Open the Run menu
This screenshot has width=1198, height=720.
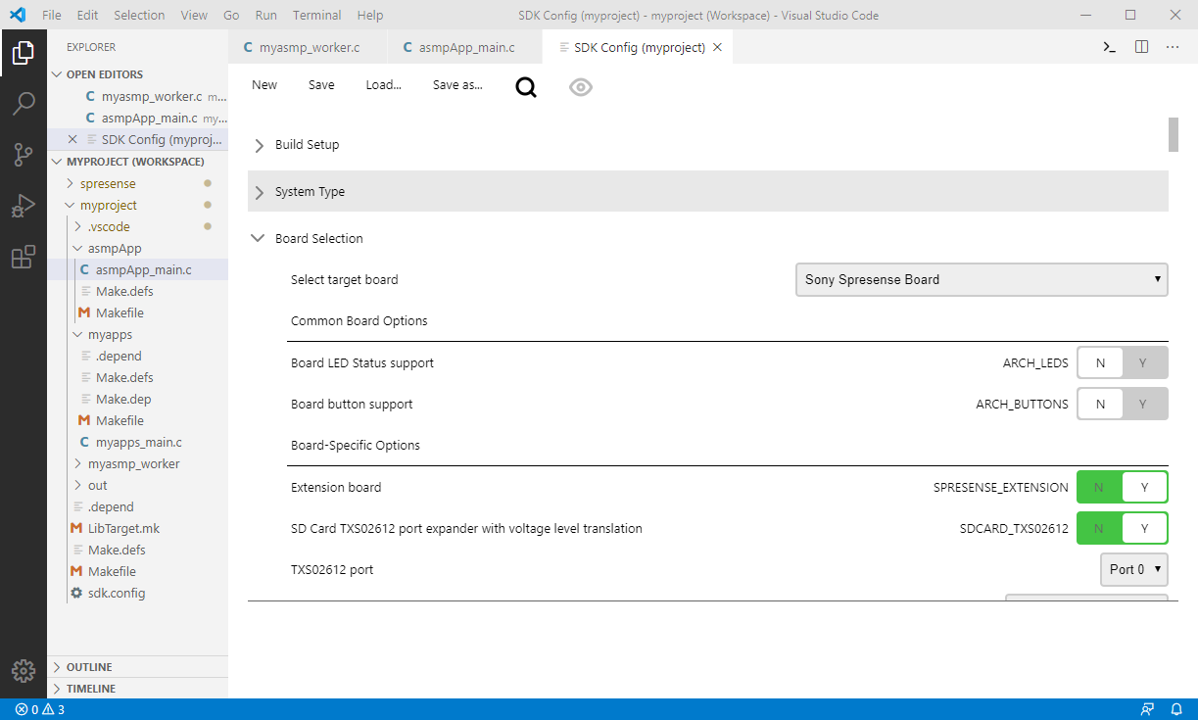[x=266, y=15]
